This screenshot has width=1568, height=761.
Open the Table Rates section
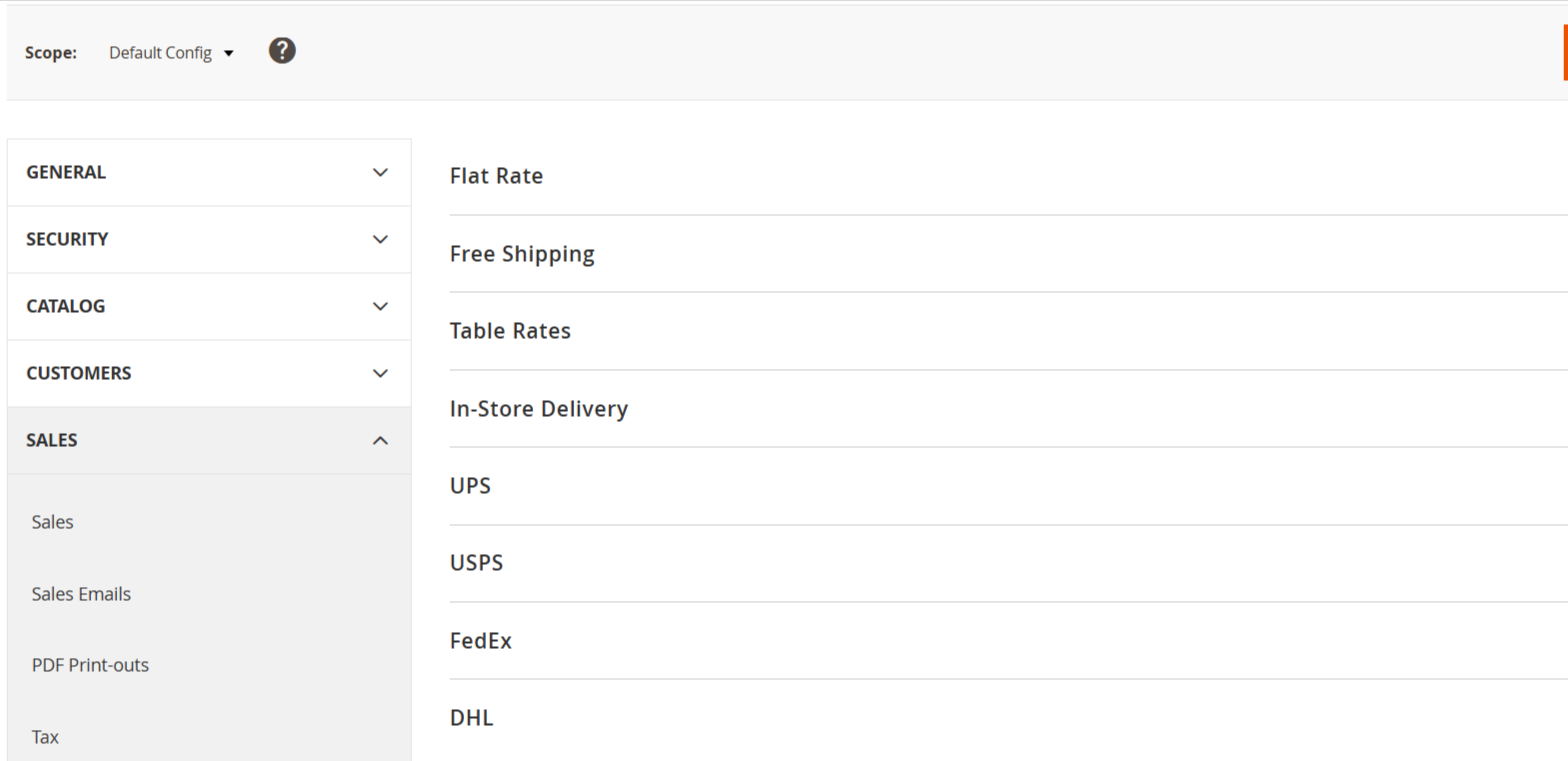tap(510, 331)
